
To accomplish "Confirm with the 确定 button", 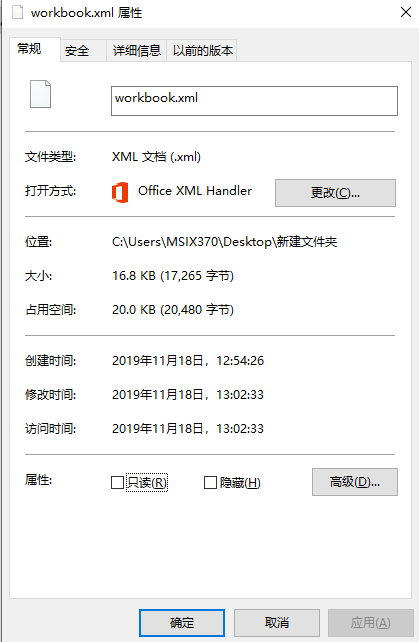I will [182, 623].
